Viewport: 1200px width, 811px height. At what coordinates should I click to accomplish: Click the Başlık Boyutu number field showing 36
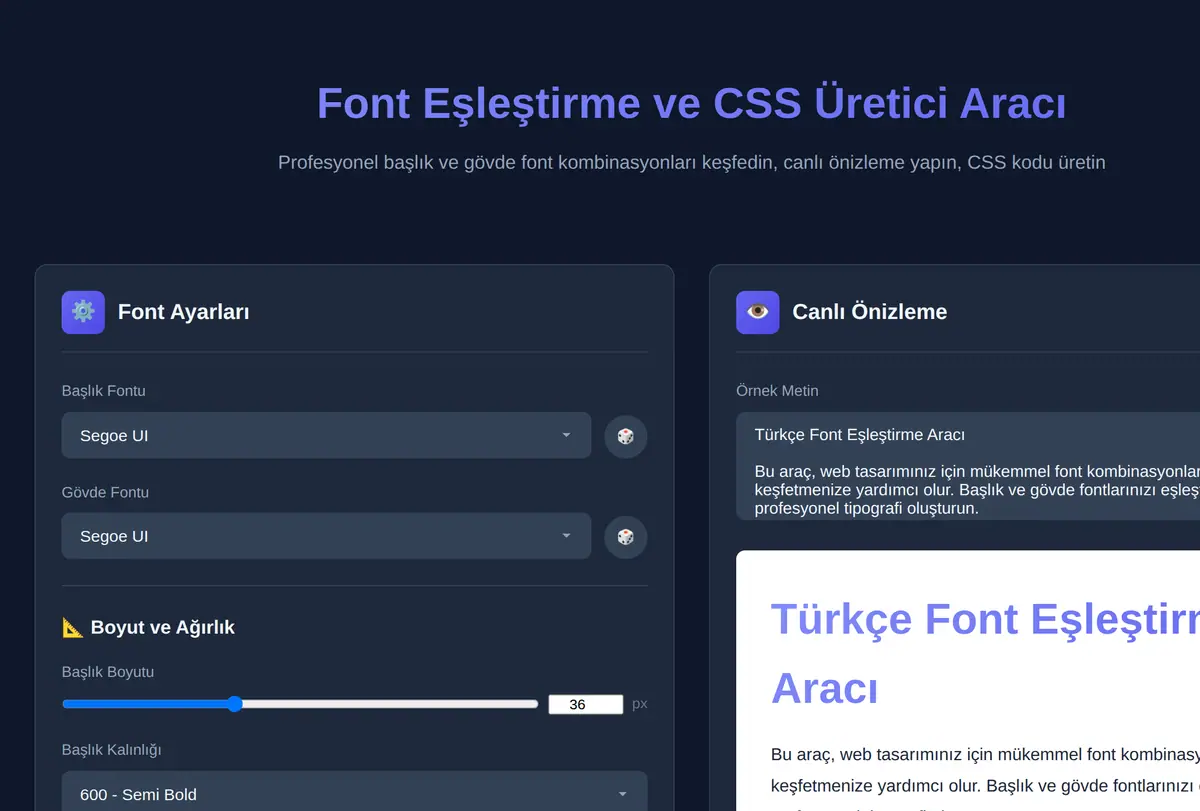click(586, 704)
